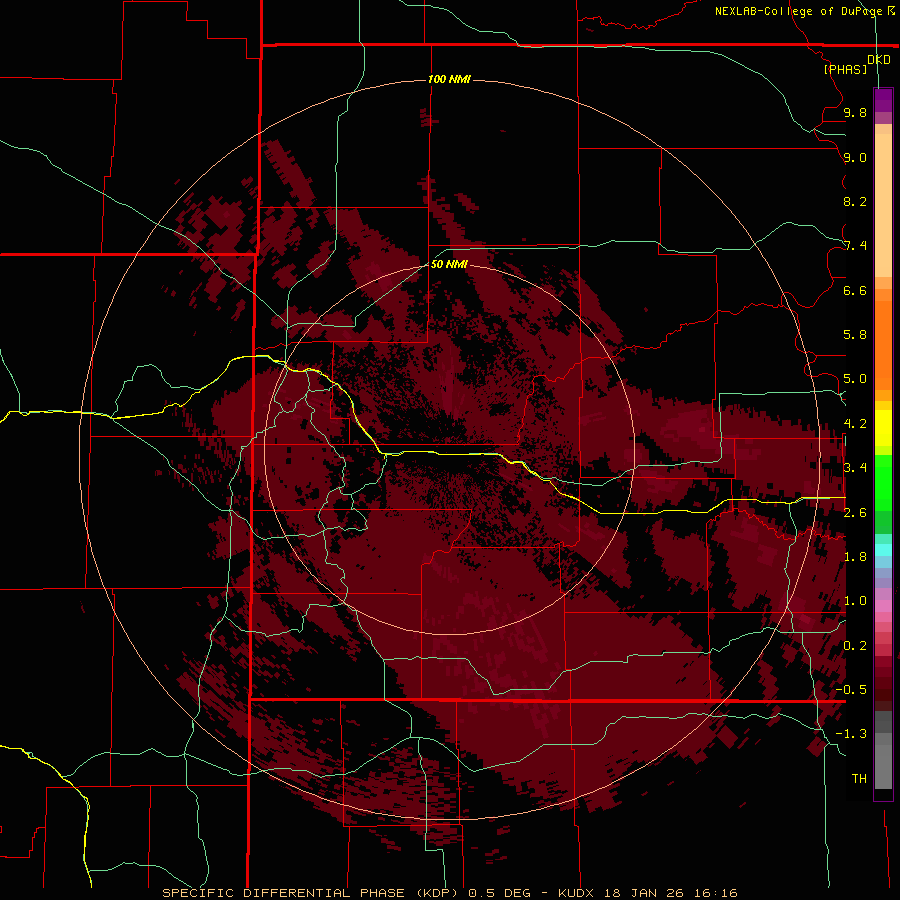This screenshot has height=900, width=900.
Task: Click the -1.3 value on the legend
Action: pyautogui.click(x=851, y=734)
